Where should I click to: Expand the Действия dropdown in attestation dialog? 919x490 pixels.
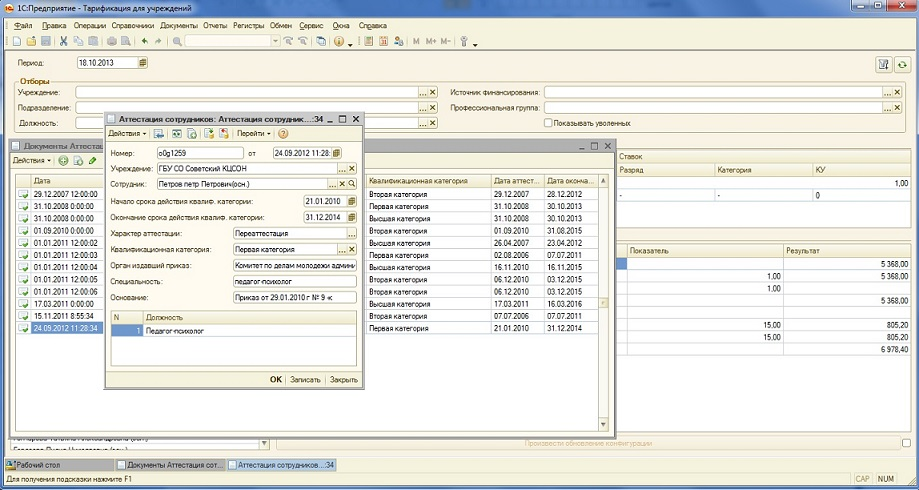point(127,133)
